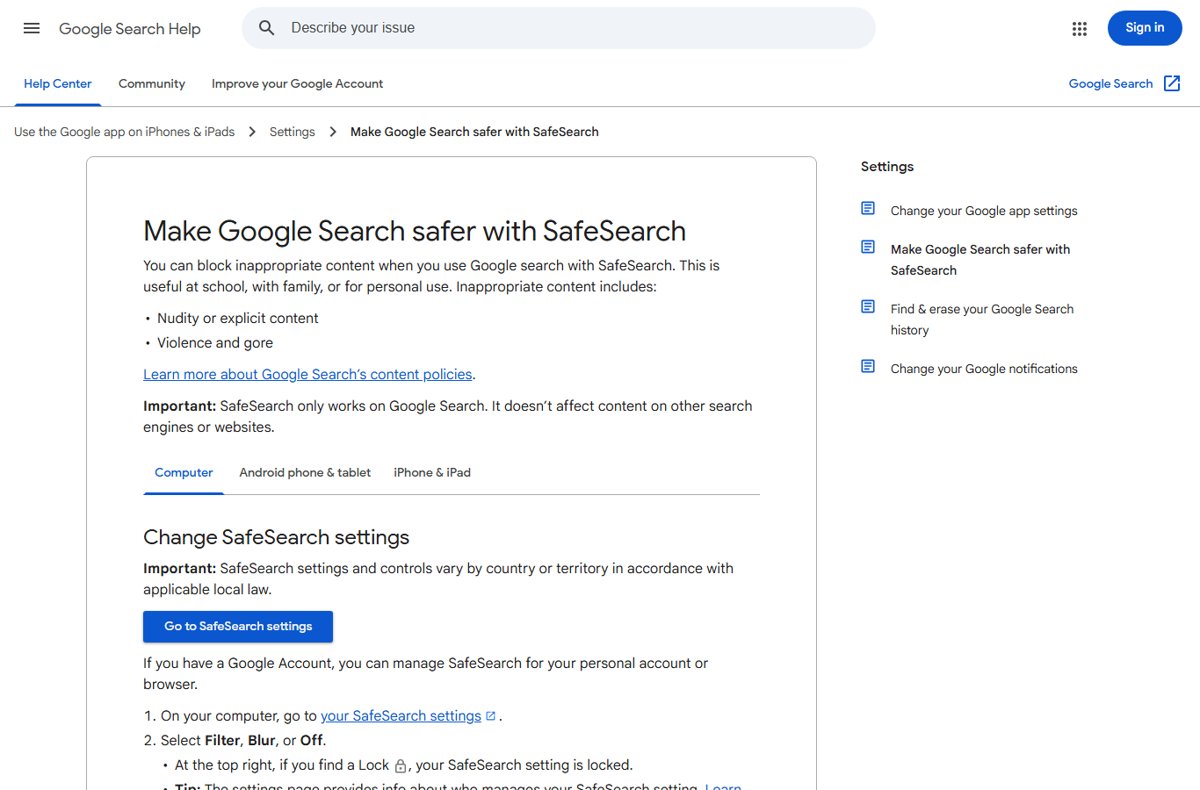
Task: Open Improve your Google Account tab
Action: coord(297,84)
